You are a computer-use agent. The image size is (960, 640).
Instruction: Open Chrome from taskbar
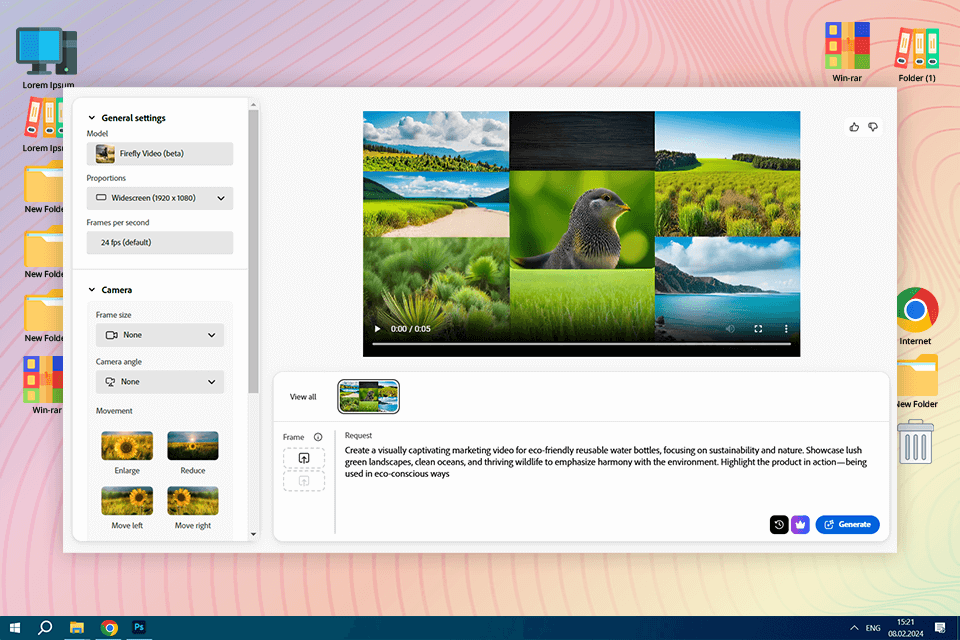pyautogui.click(x=109, y=628)
